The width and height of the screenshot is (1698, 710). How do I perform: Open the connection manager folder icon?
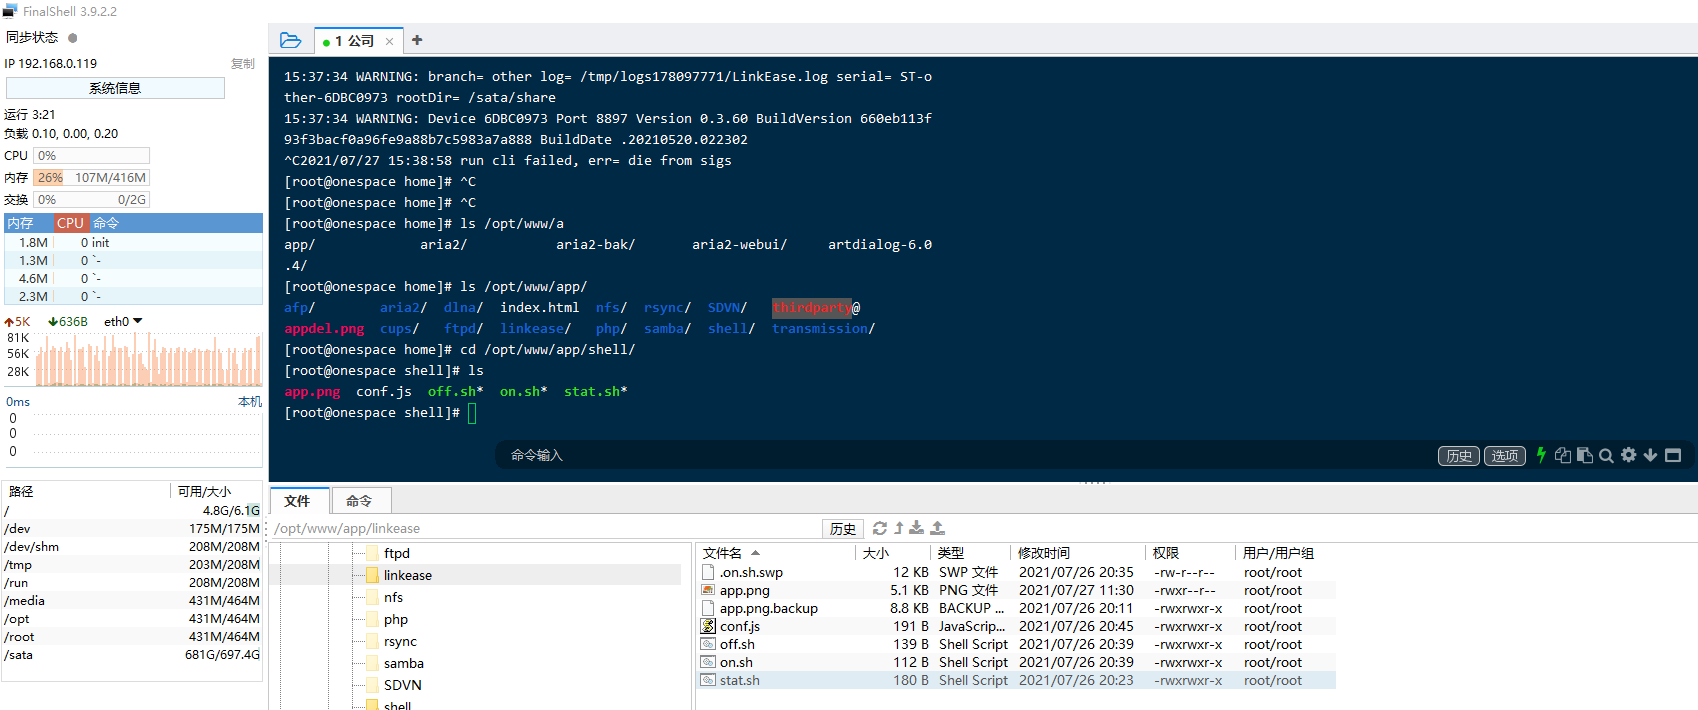coord(291,40)
